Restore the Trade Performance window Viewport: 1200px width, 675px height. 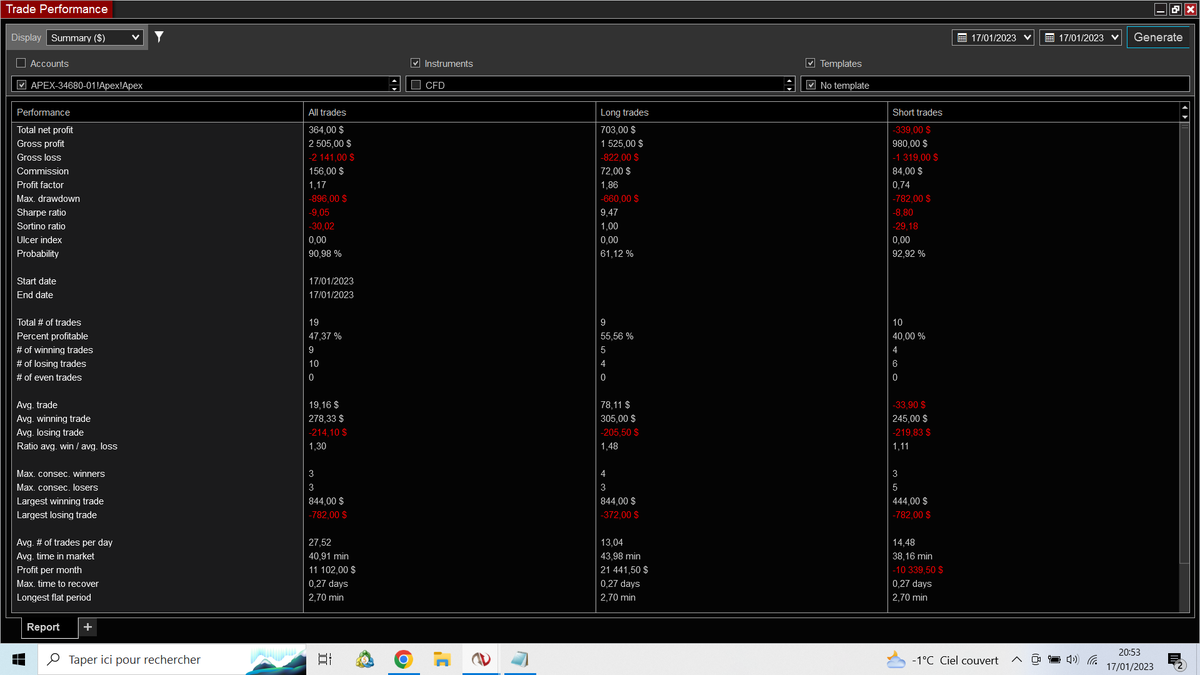(1174, 9)
